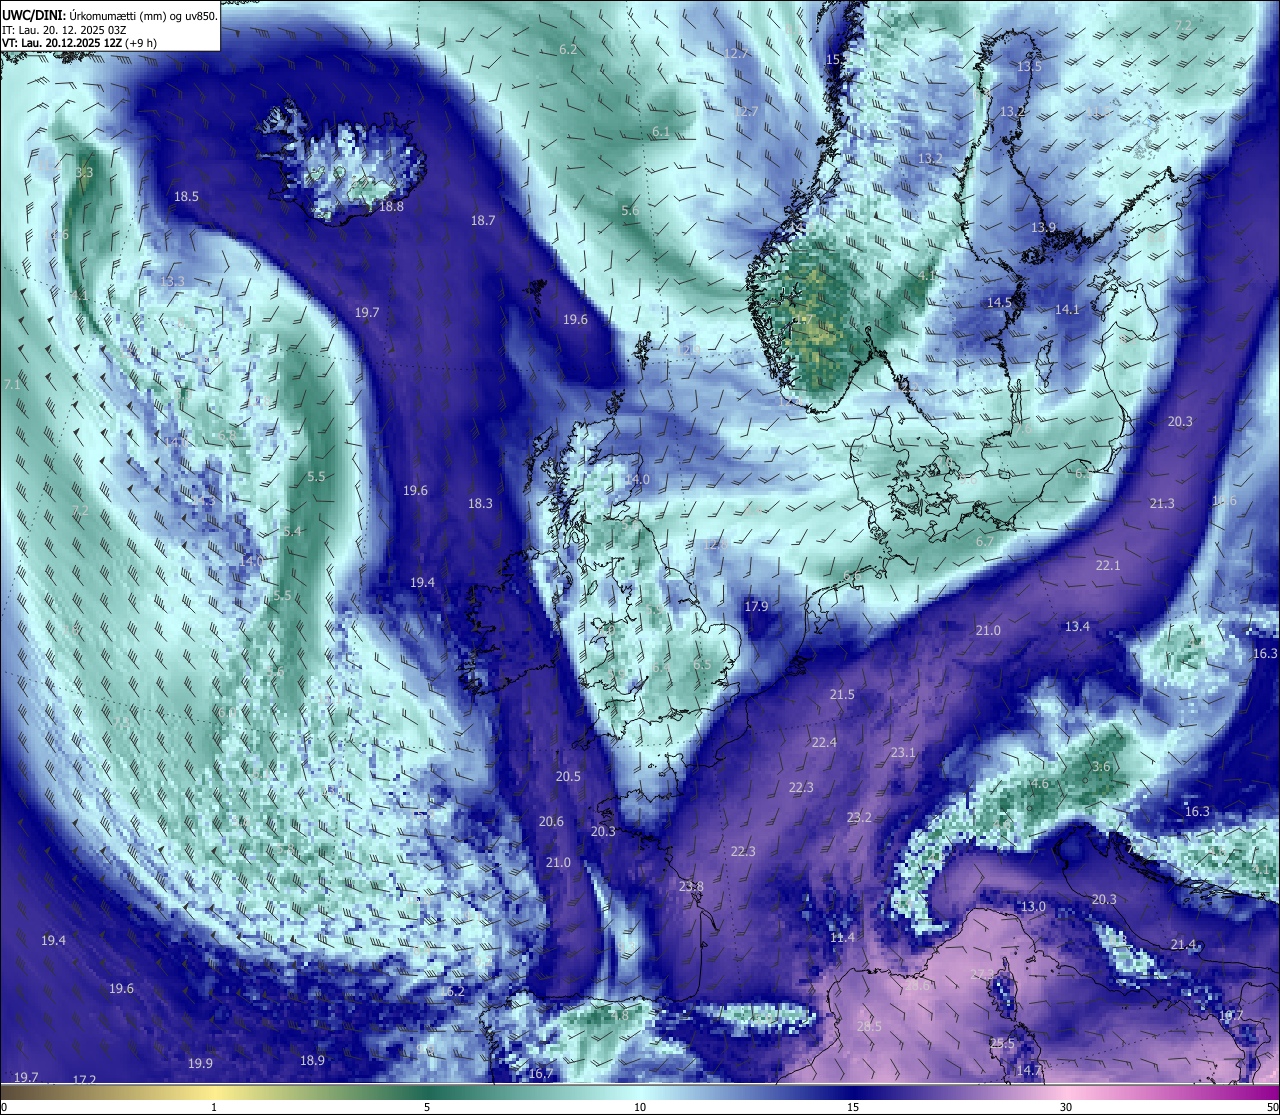Click the 3.3 value on the map
1280x1115 pixels.
[x=84, y=173]
